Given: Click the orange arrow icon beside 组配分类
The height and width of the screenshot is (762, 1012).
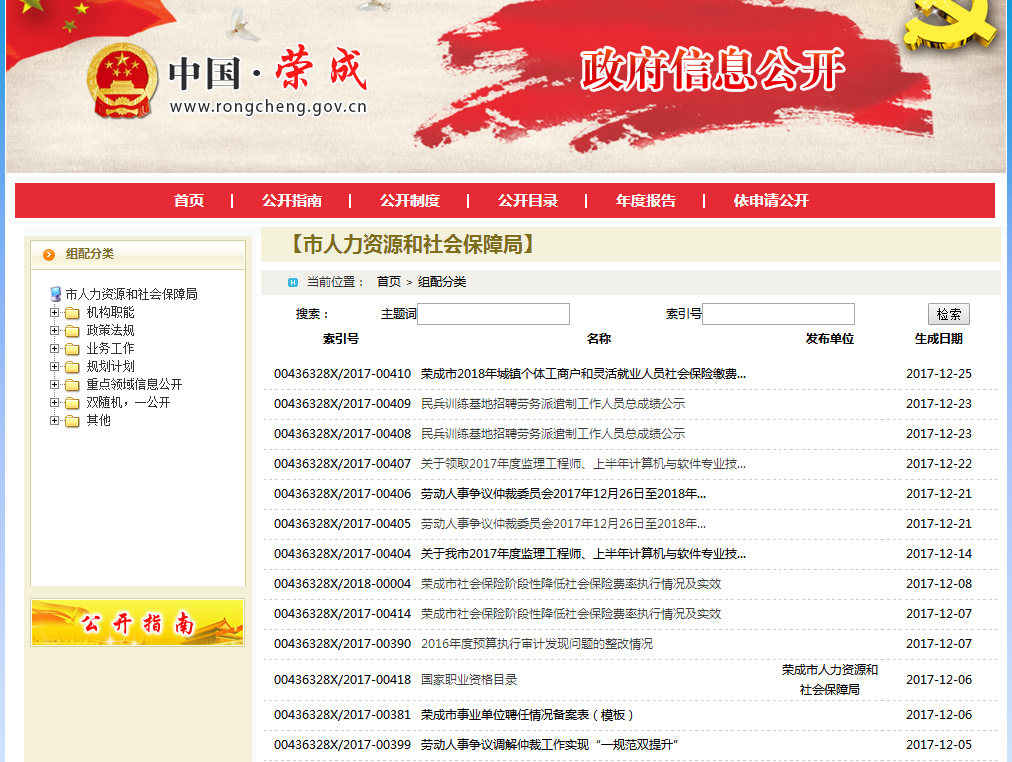Looking at the screenshot, I should coord(49,255).
